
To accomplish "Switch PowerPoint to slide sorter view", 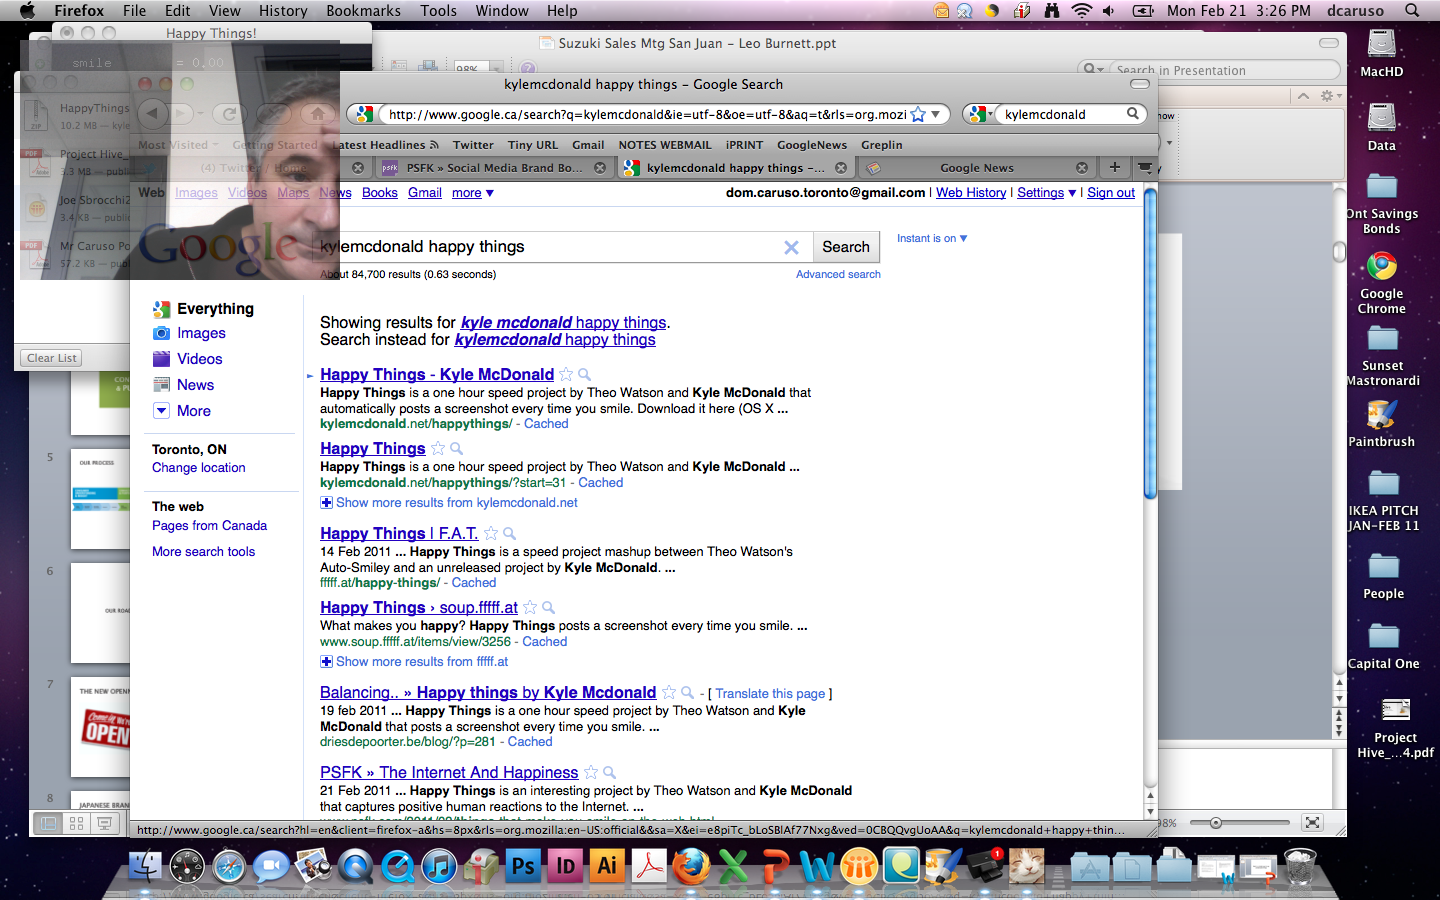I will click(76, 823).
